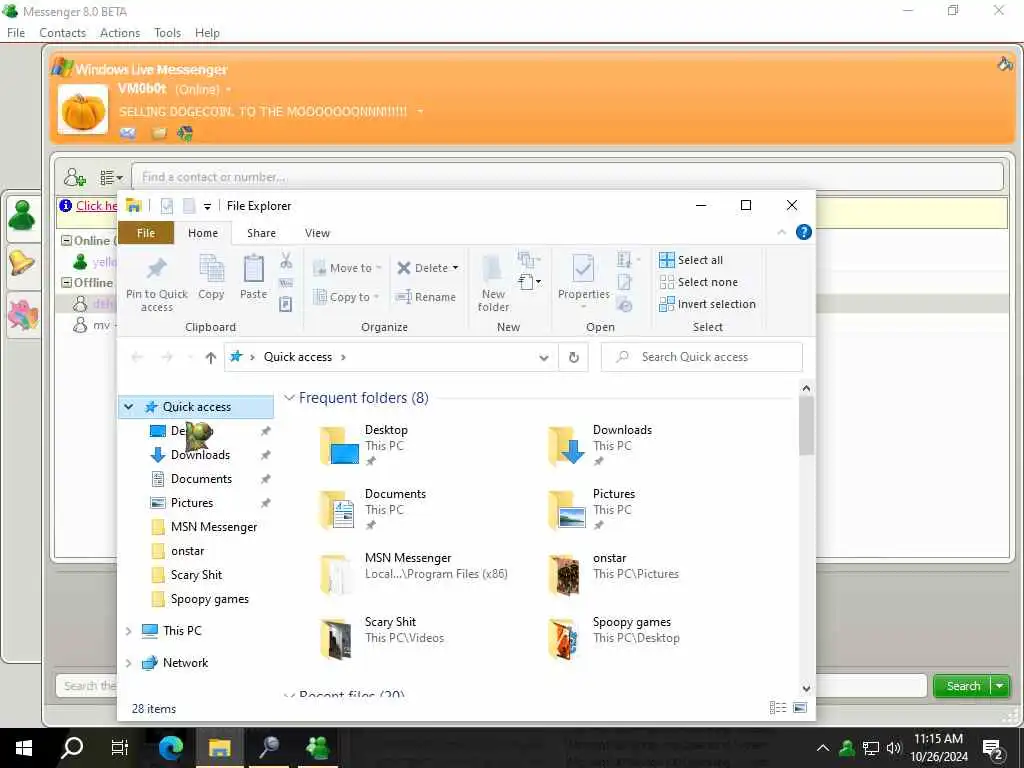This screenshot has width=1024, height=768.
Task: Open the Help menu in Messenger
Action: click(x=207, y=33)
